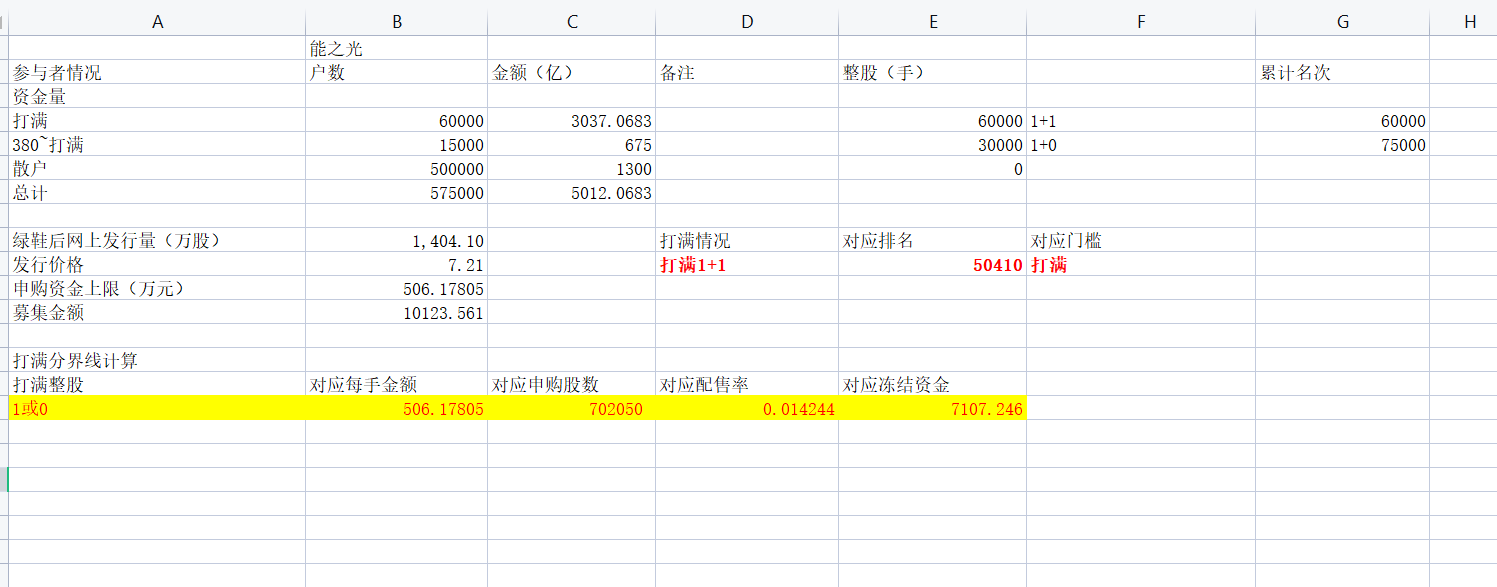
Task: Click the 绿鞋后网上发行量（万股） label
Action: coord(157,240)
